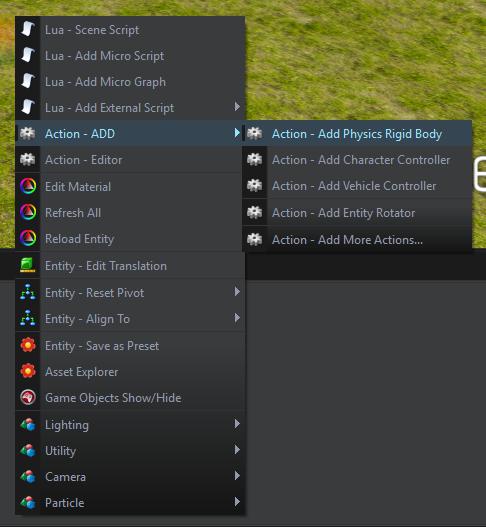Click the gear icon beside Add Physics Rigid Body
Image resolution: width=486 pixels, height=527 pixels.
point(254,133)
